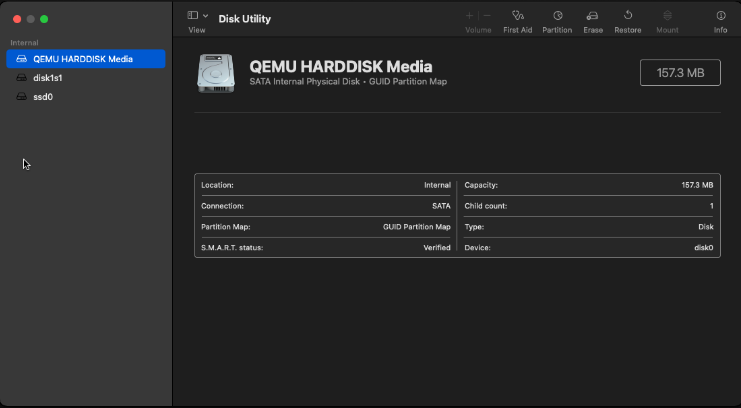Click the S.M.A.R.T. status Verified value
Viewport: 741px width, 408px height.
437,248
